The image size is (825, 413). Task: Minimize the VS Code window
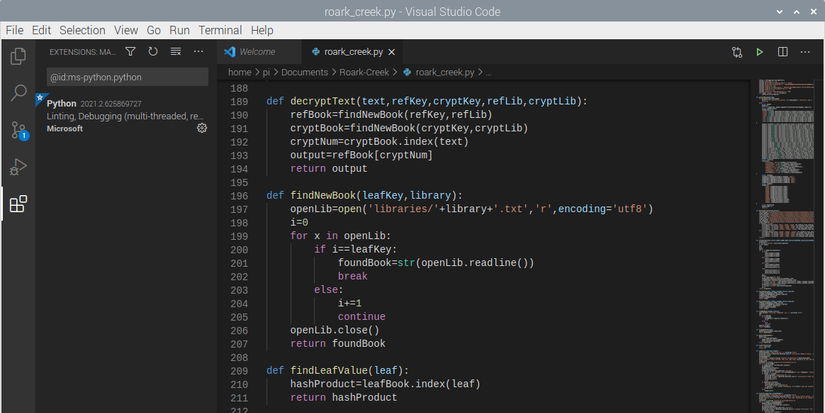coord(779,12)
